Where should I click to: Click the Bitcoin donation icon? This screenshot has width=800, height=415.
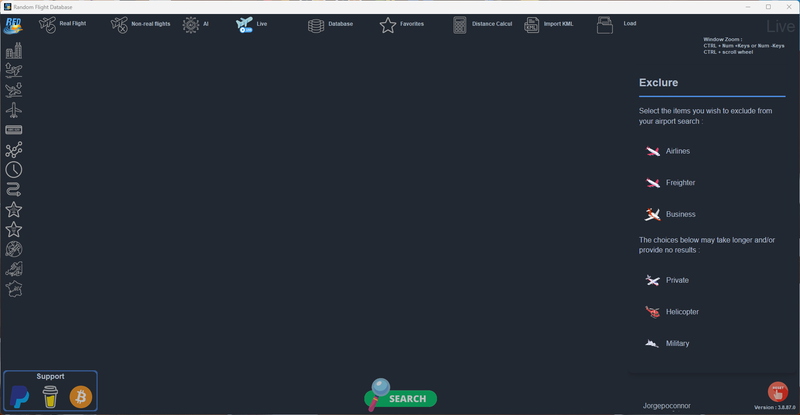pyautogui.click(x=80, y=397)
